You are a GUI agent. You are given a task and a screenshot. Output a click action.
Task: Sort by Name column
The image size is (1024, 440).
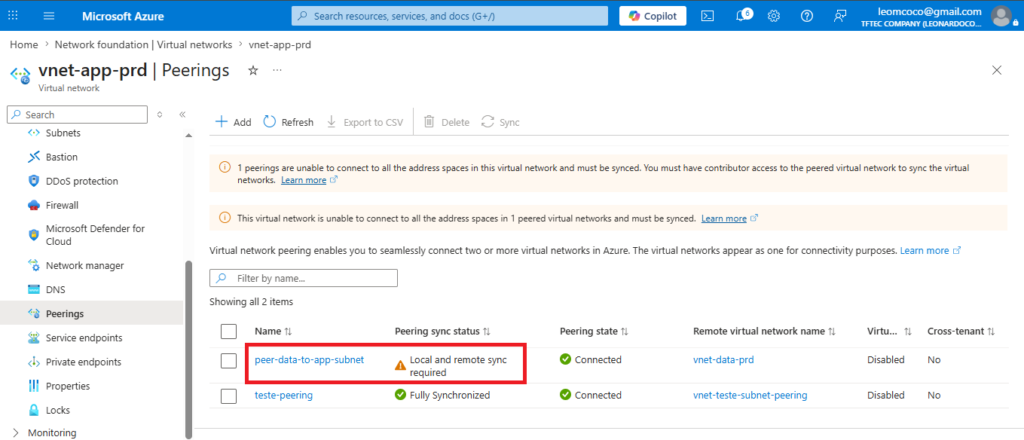click(273, 332)
